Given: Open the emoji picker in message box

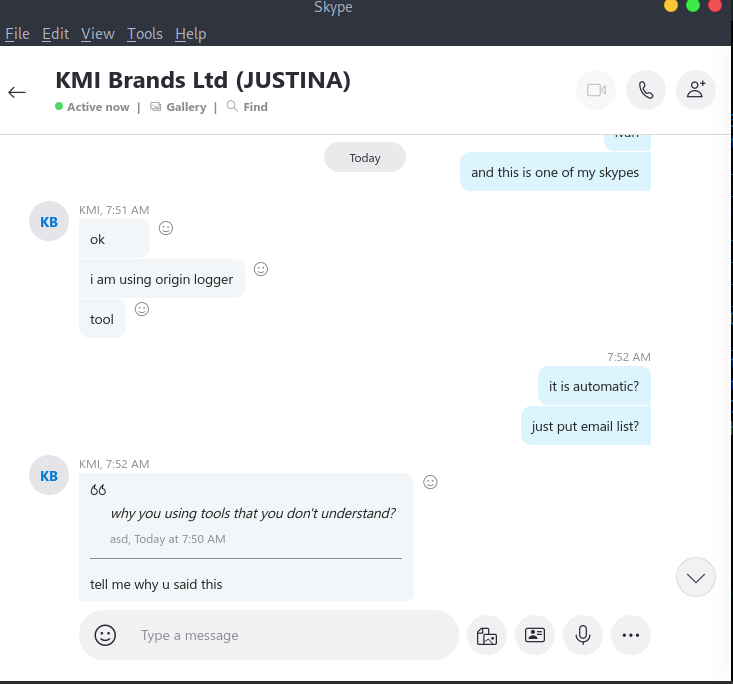Looking at the screenshot, I should point(105,635).
